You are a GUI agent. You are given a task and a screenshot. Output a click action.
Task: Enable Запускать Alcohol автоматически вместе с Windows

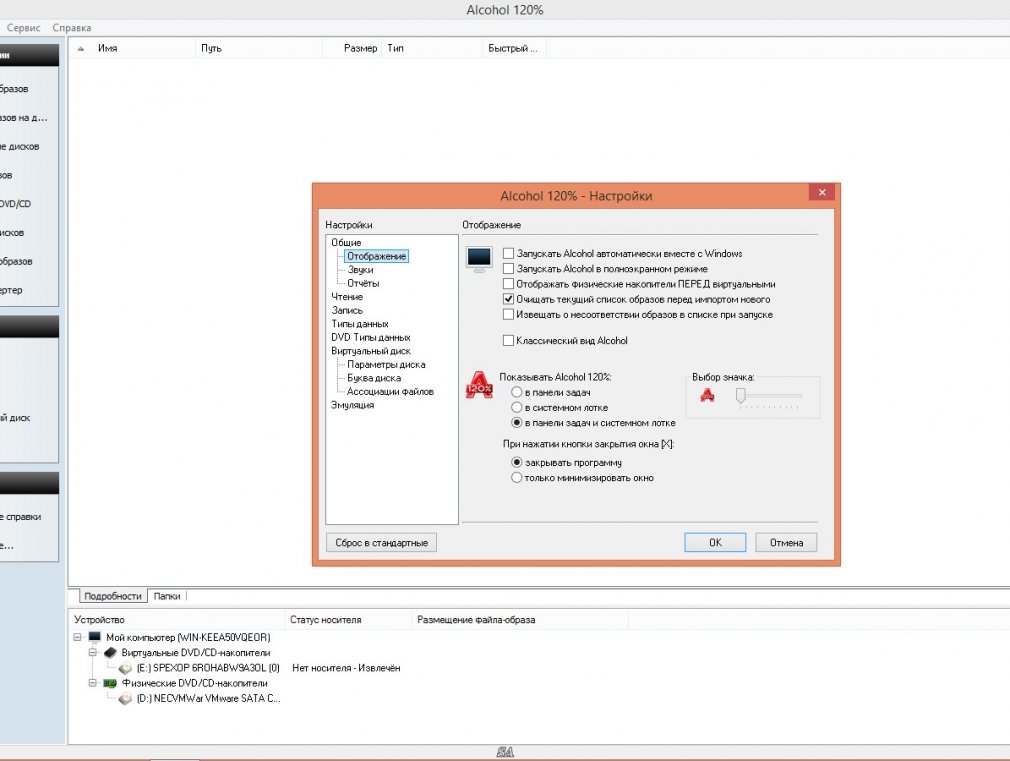point(508,253)
